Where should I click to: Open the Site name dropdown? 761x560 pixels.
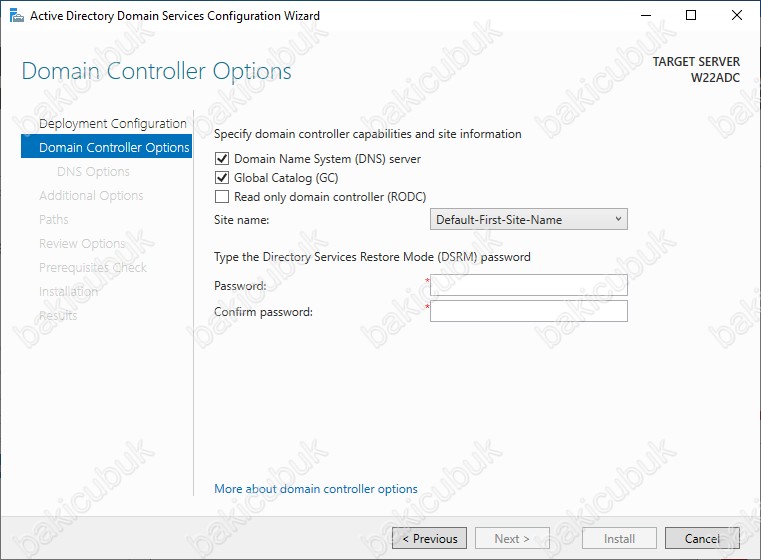pyautogui.click(x=529, y=219)
